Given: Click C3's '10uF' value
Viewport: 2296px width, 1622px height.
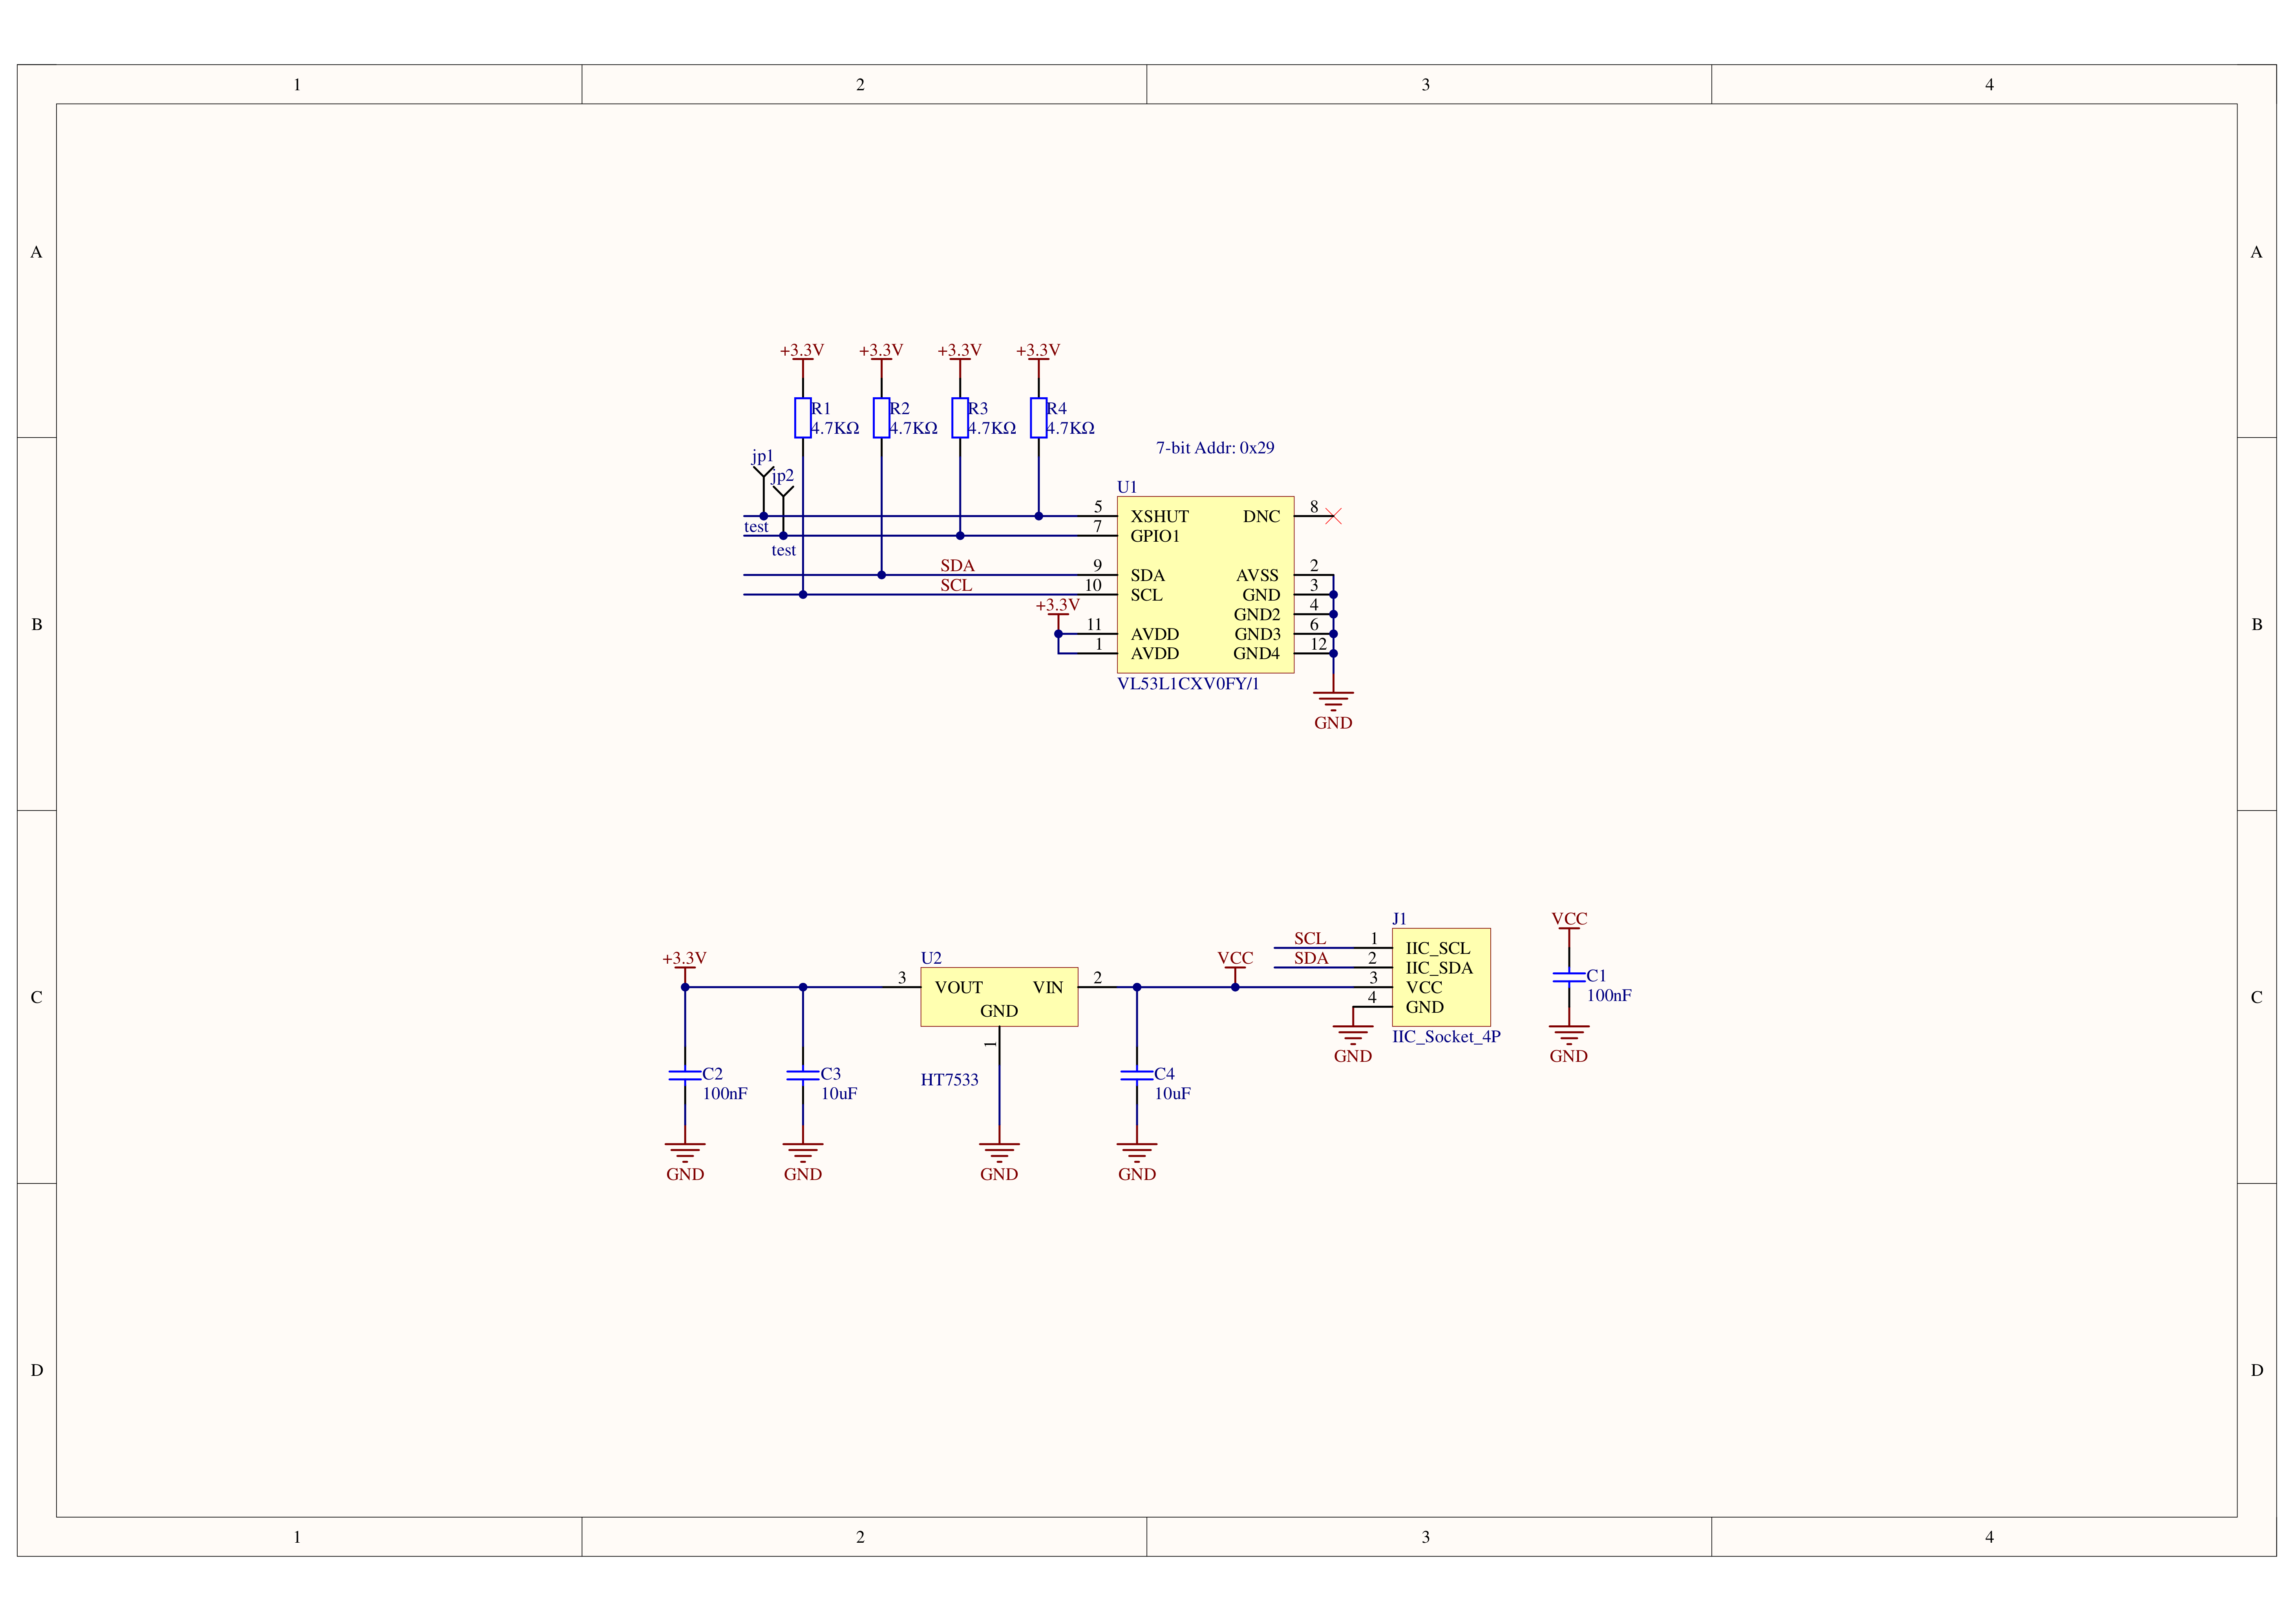Looking at the screenshot, I should (x=839, y=1094).
